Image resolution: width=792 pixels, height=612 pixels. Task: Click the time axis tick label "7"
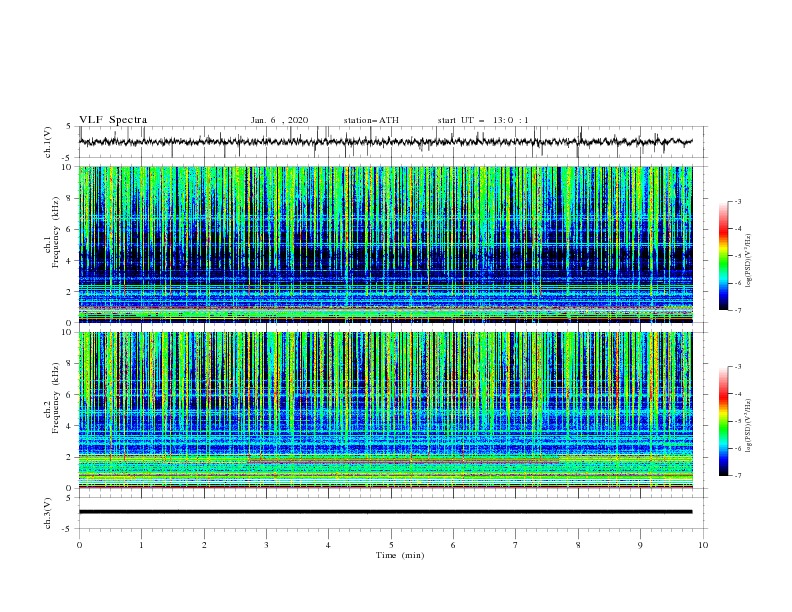516,545
